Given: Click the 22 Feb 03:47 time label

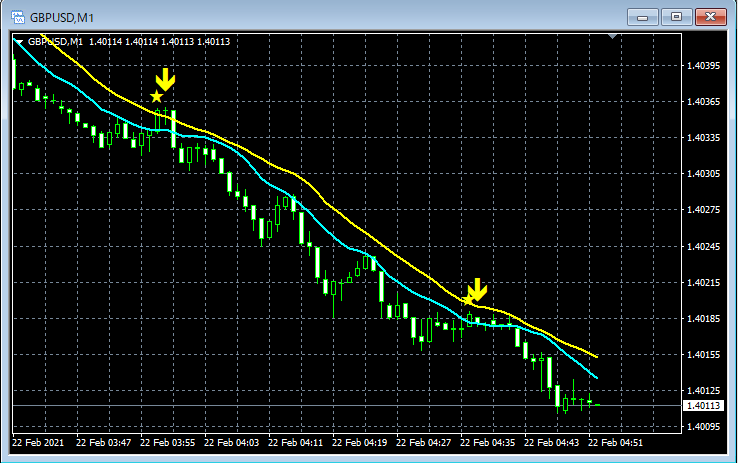Looking at the screenshot, I should 103,443.
